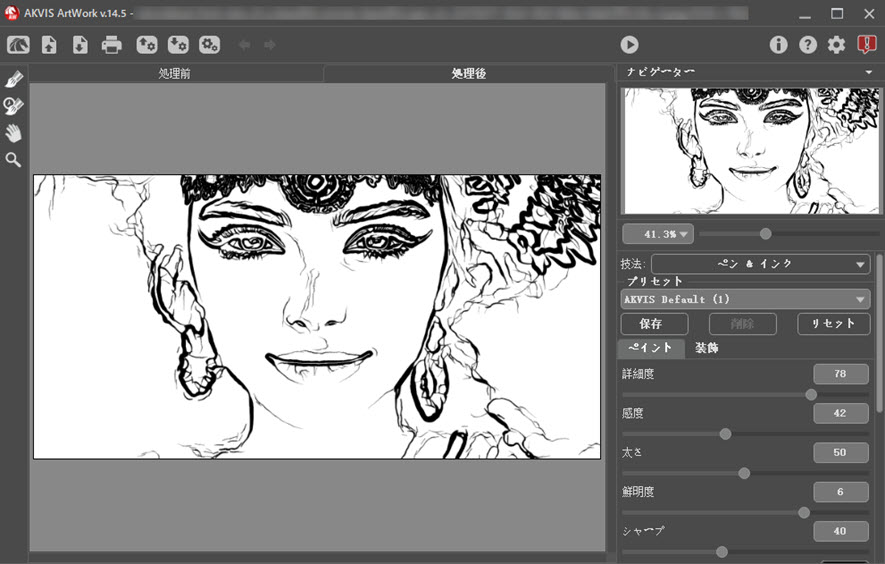The height and width of the screenshot is (564, 885).
Task: Click the 保存 preset button
Action: point(655,324)
